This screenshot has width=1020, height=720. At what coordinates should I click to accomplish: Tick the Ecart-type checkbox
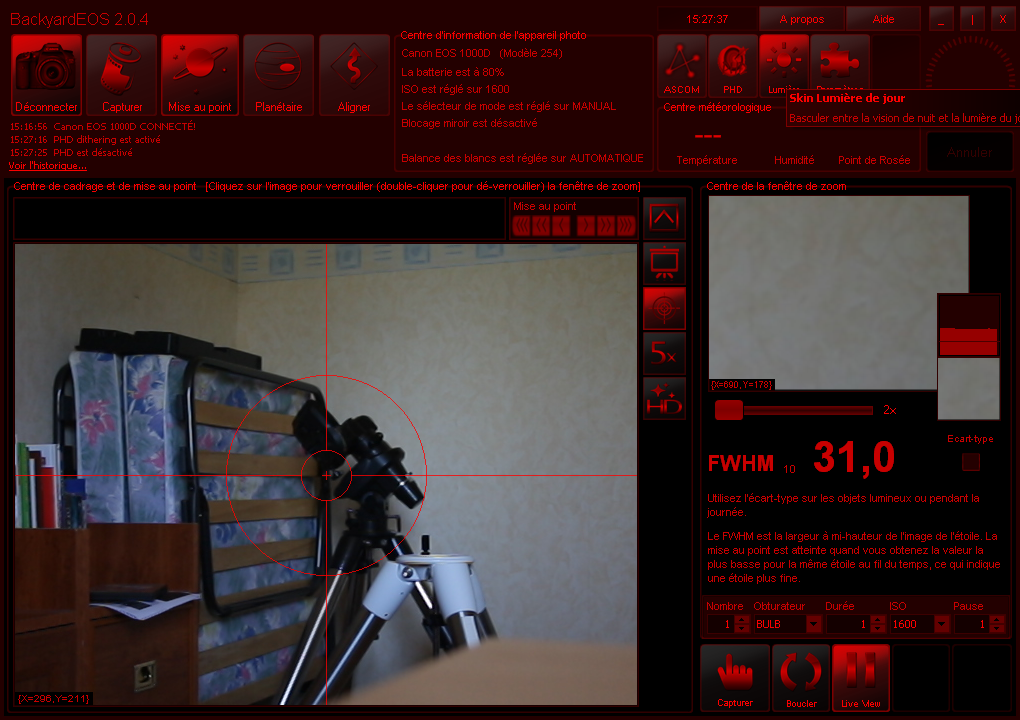(x=971, y=462)
